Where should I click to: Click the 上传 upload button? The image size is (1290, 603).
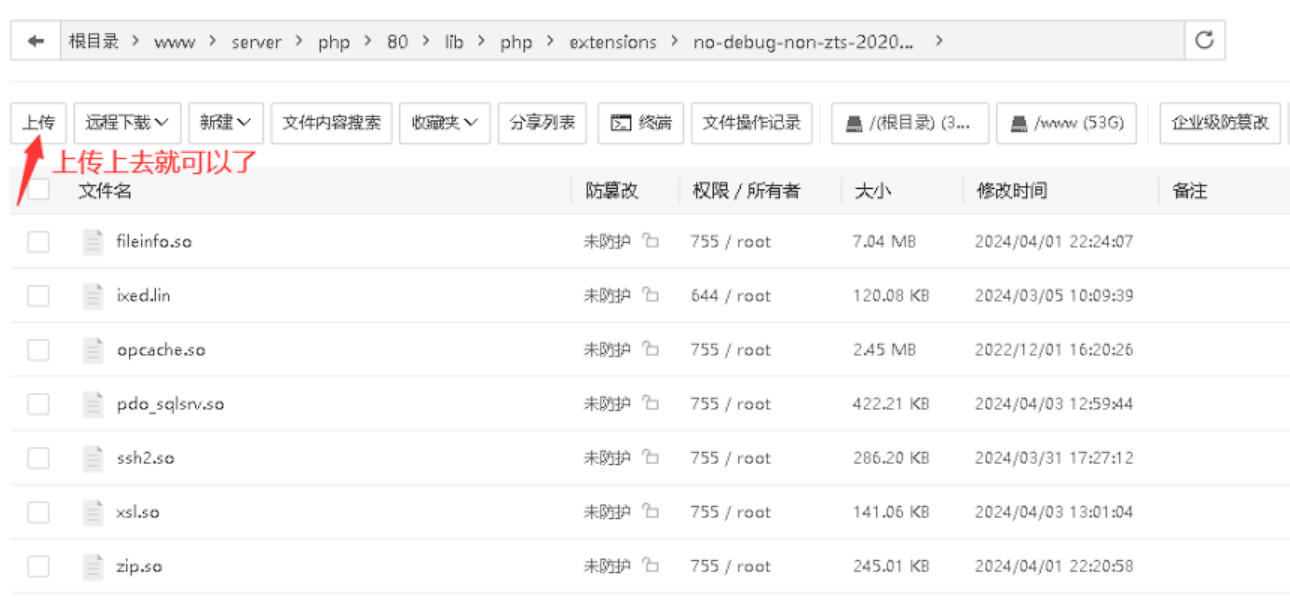(38, 123)
